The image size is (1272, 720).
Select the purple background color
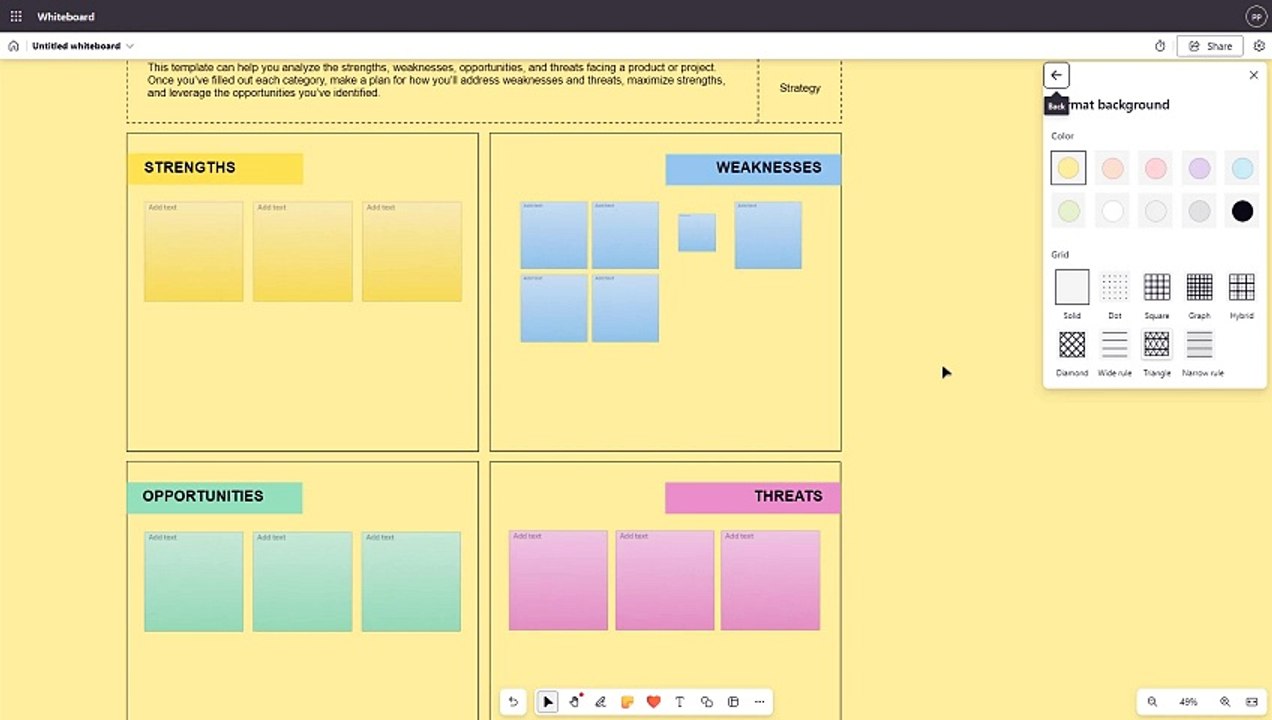[1199, 168]
